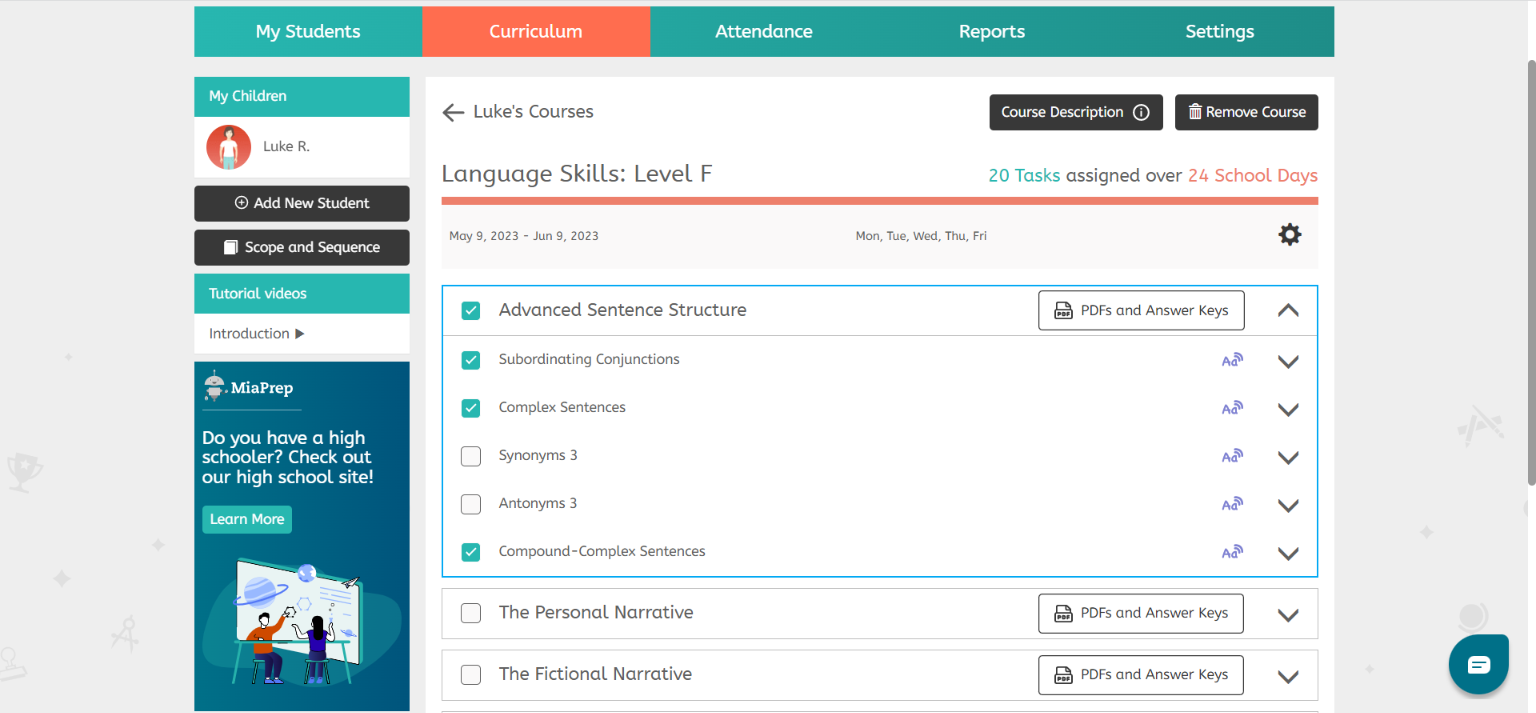This screenshot has width=1536, height=713.
Task: Uncheck the Compound-Complex Sentences task
Action: click(470, 552)
